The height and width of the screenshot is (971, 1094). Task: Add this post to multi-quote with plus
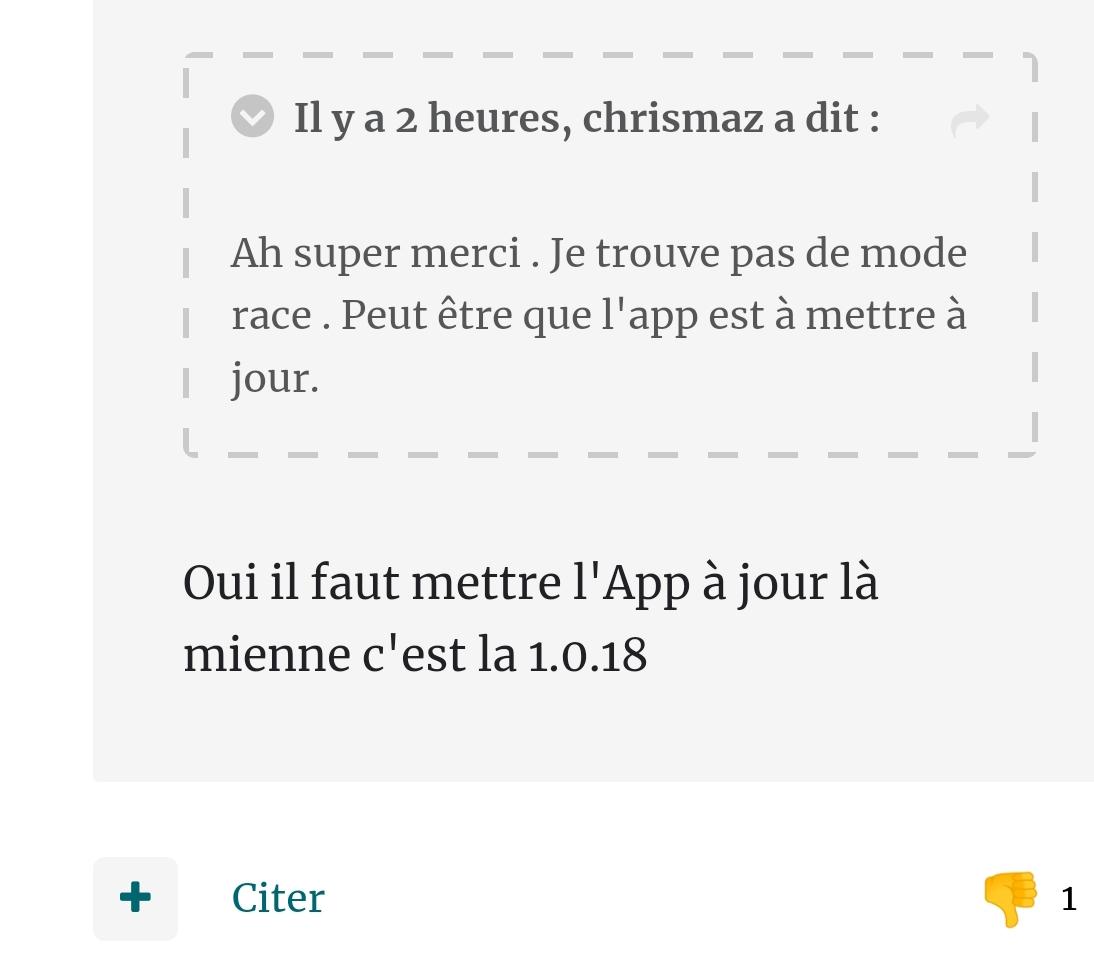point(135,898)
